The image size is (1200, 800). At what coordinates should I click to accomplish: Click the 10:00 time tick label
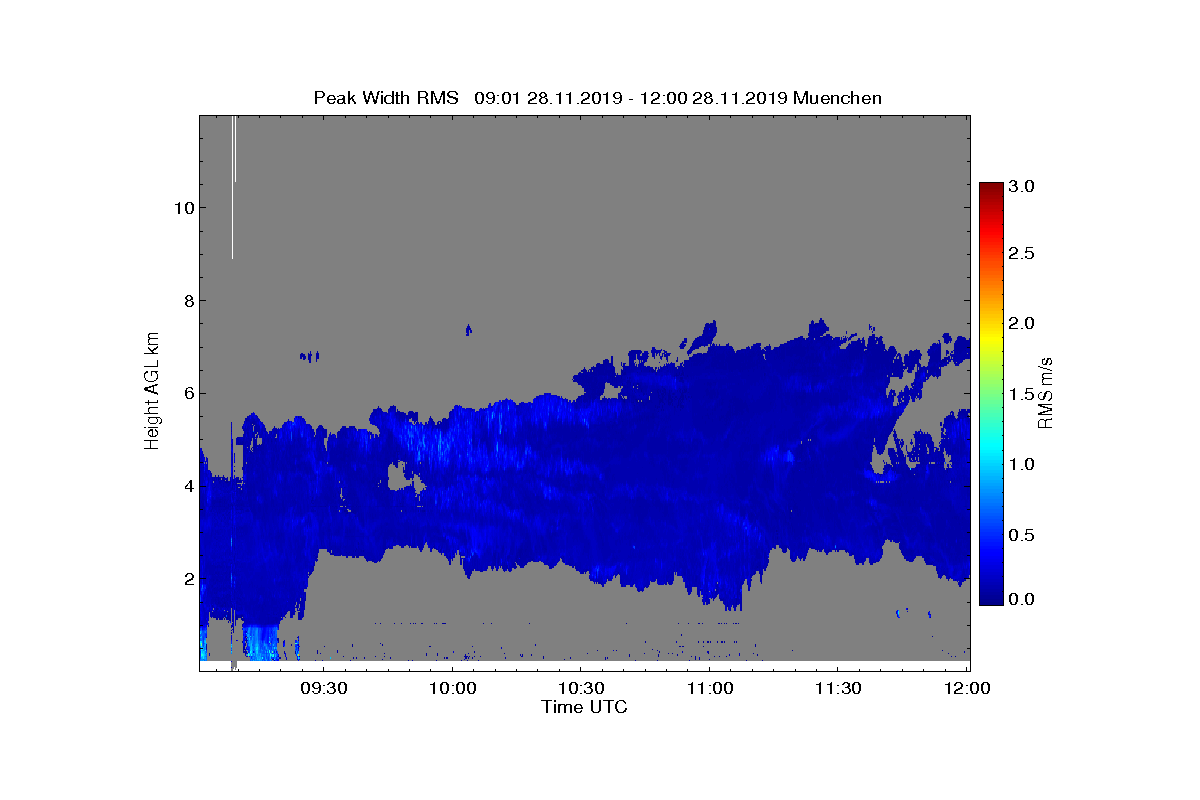click(452, 689)
